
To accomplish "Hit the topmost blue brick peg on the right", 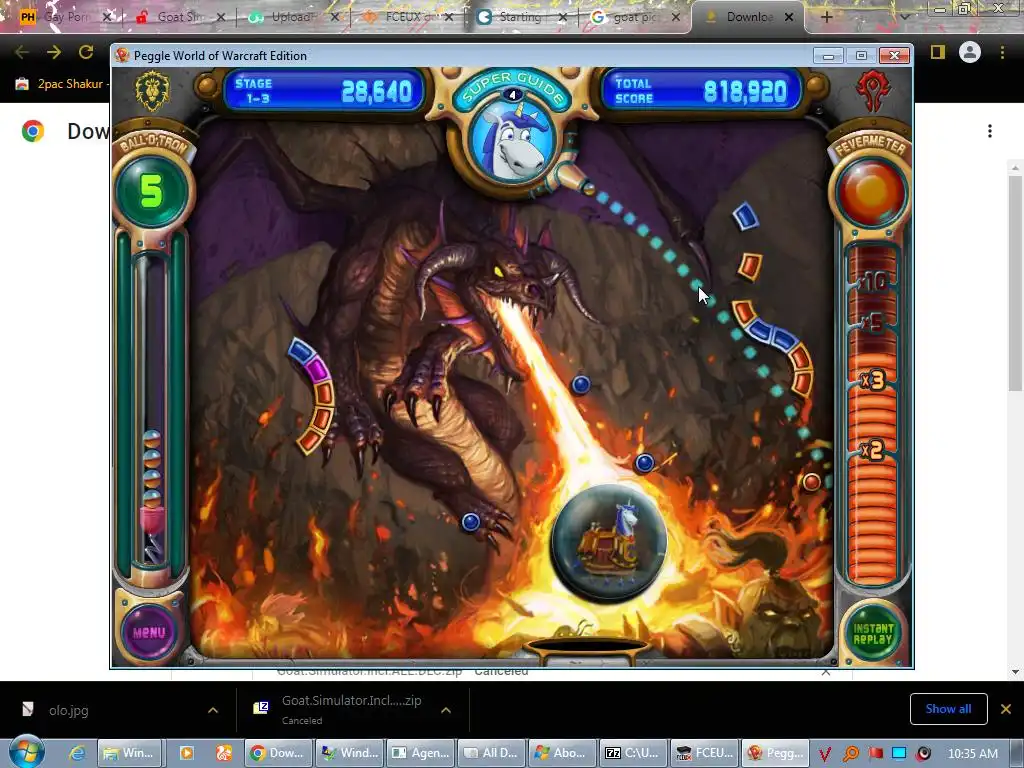I will click(746, 217).
